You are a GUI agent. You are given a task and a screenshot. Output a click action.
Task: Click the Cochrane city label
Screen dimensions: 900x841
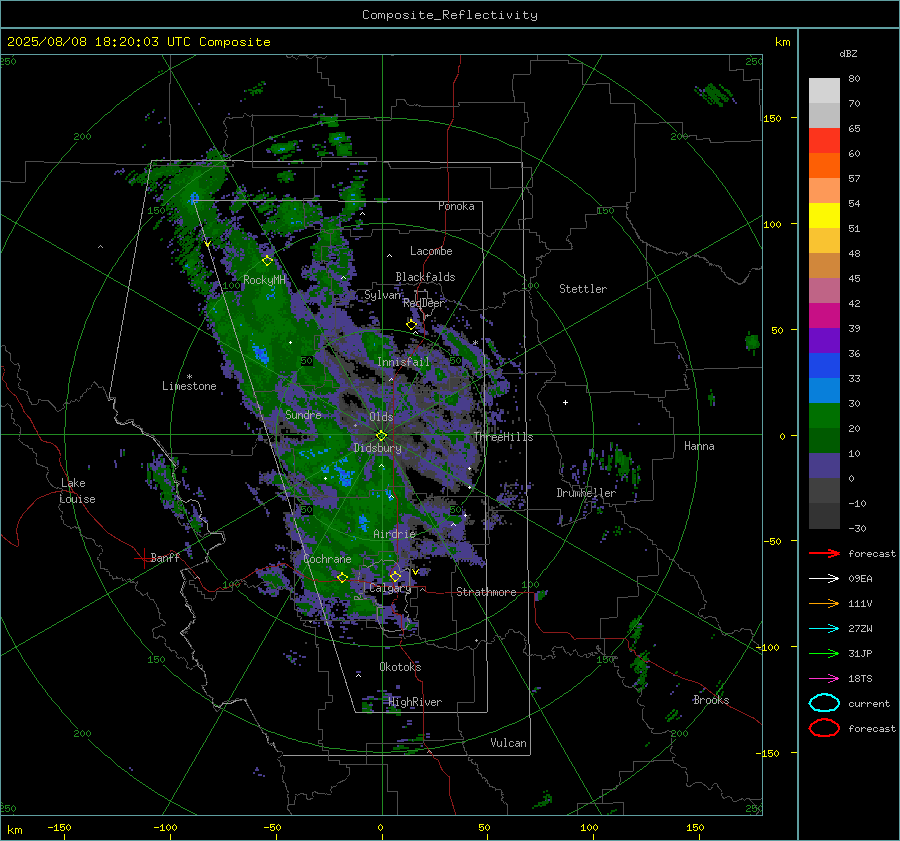tap(327, 559)
